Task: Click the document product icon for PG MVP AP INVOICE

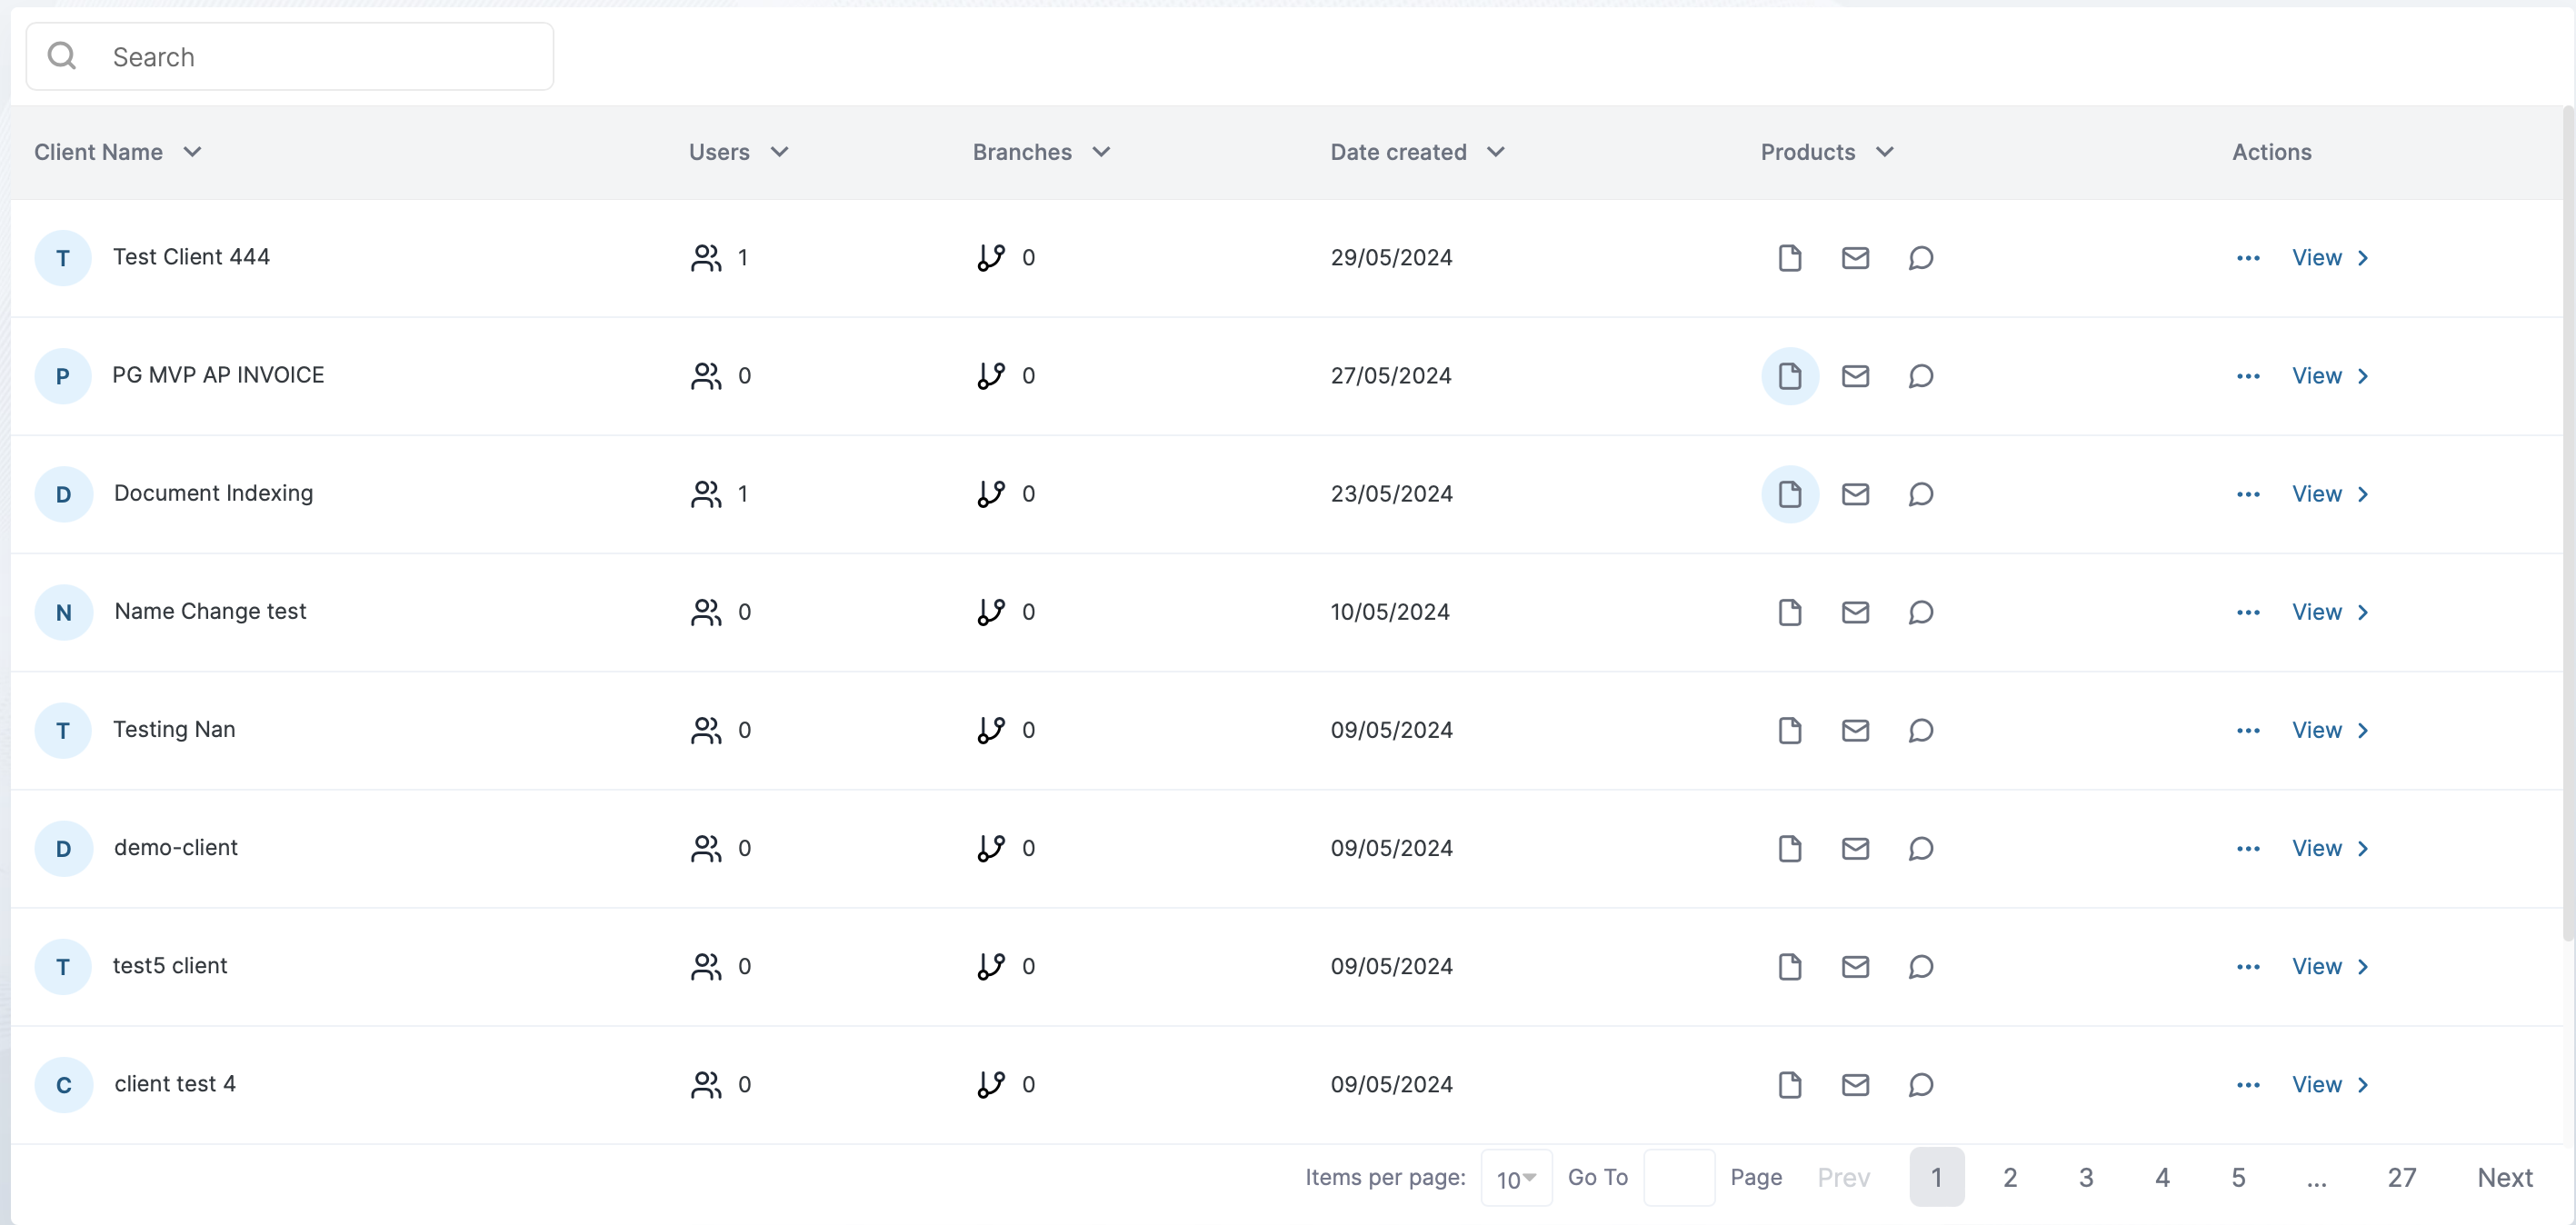Action: (1789, 376)
